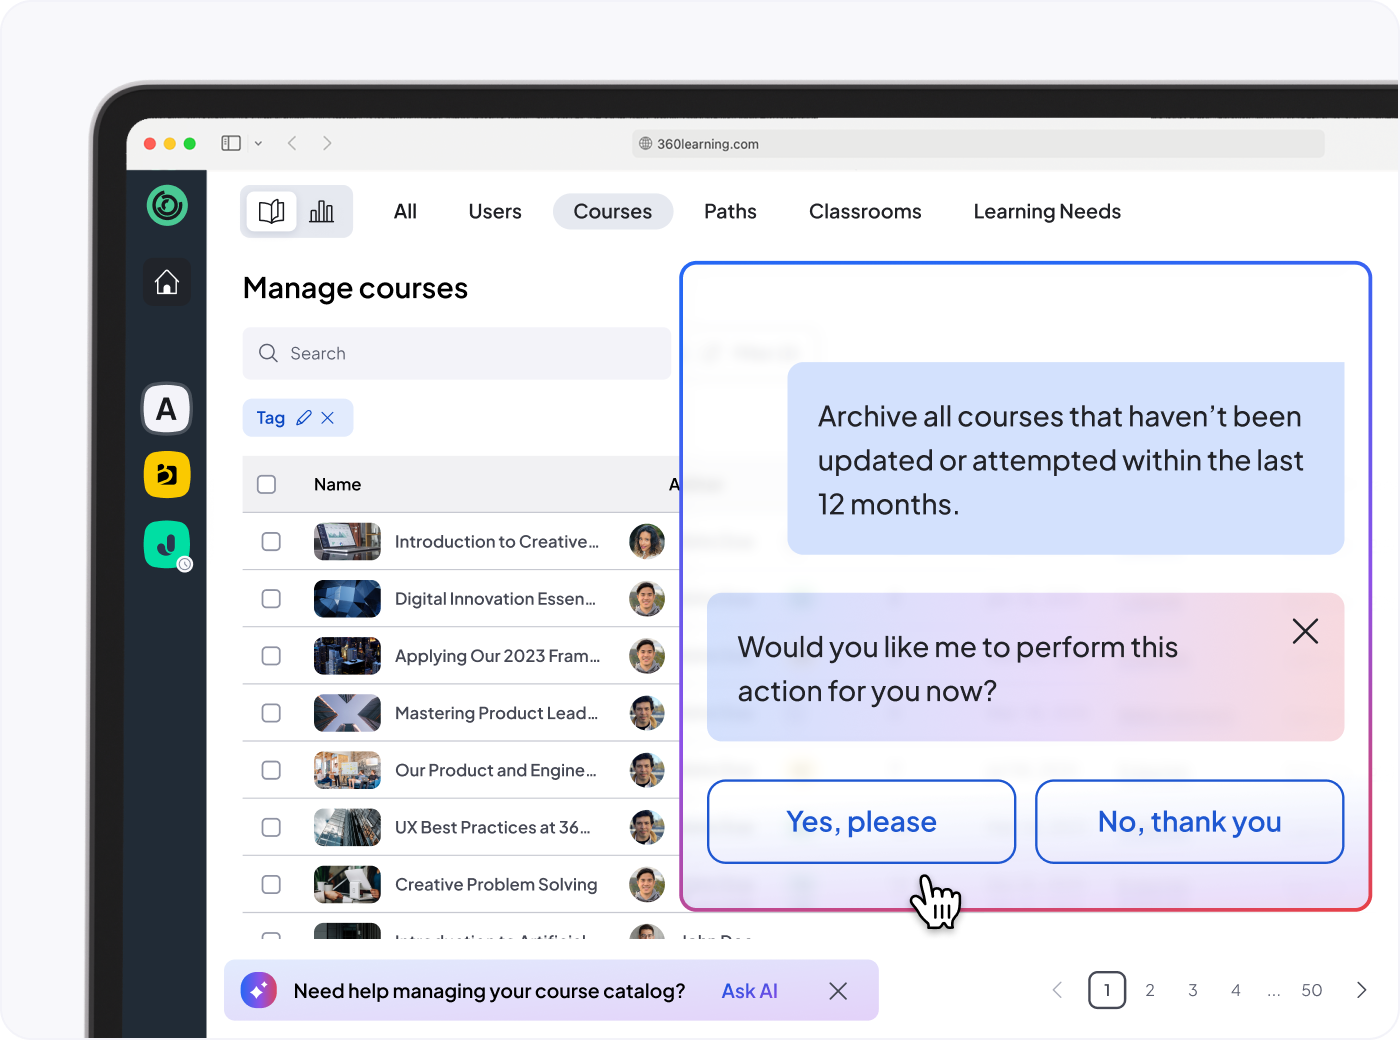
Task: Go to page 50
Action: (1312, 990)
